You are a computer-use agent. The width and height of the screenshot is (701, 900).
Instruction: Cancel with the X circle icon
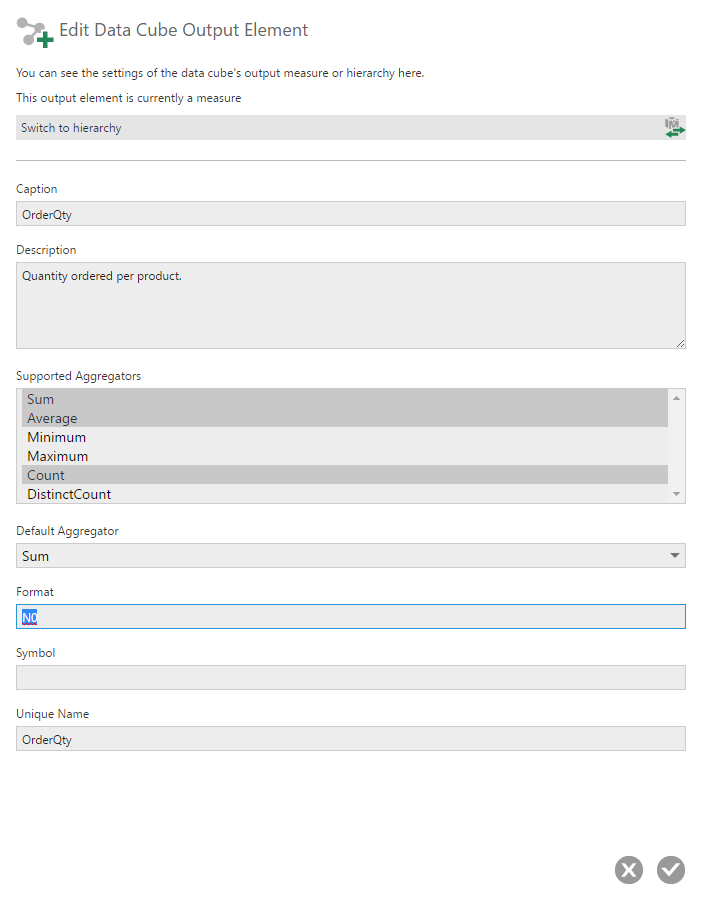click(629, 870)
